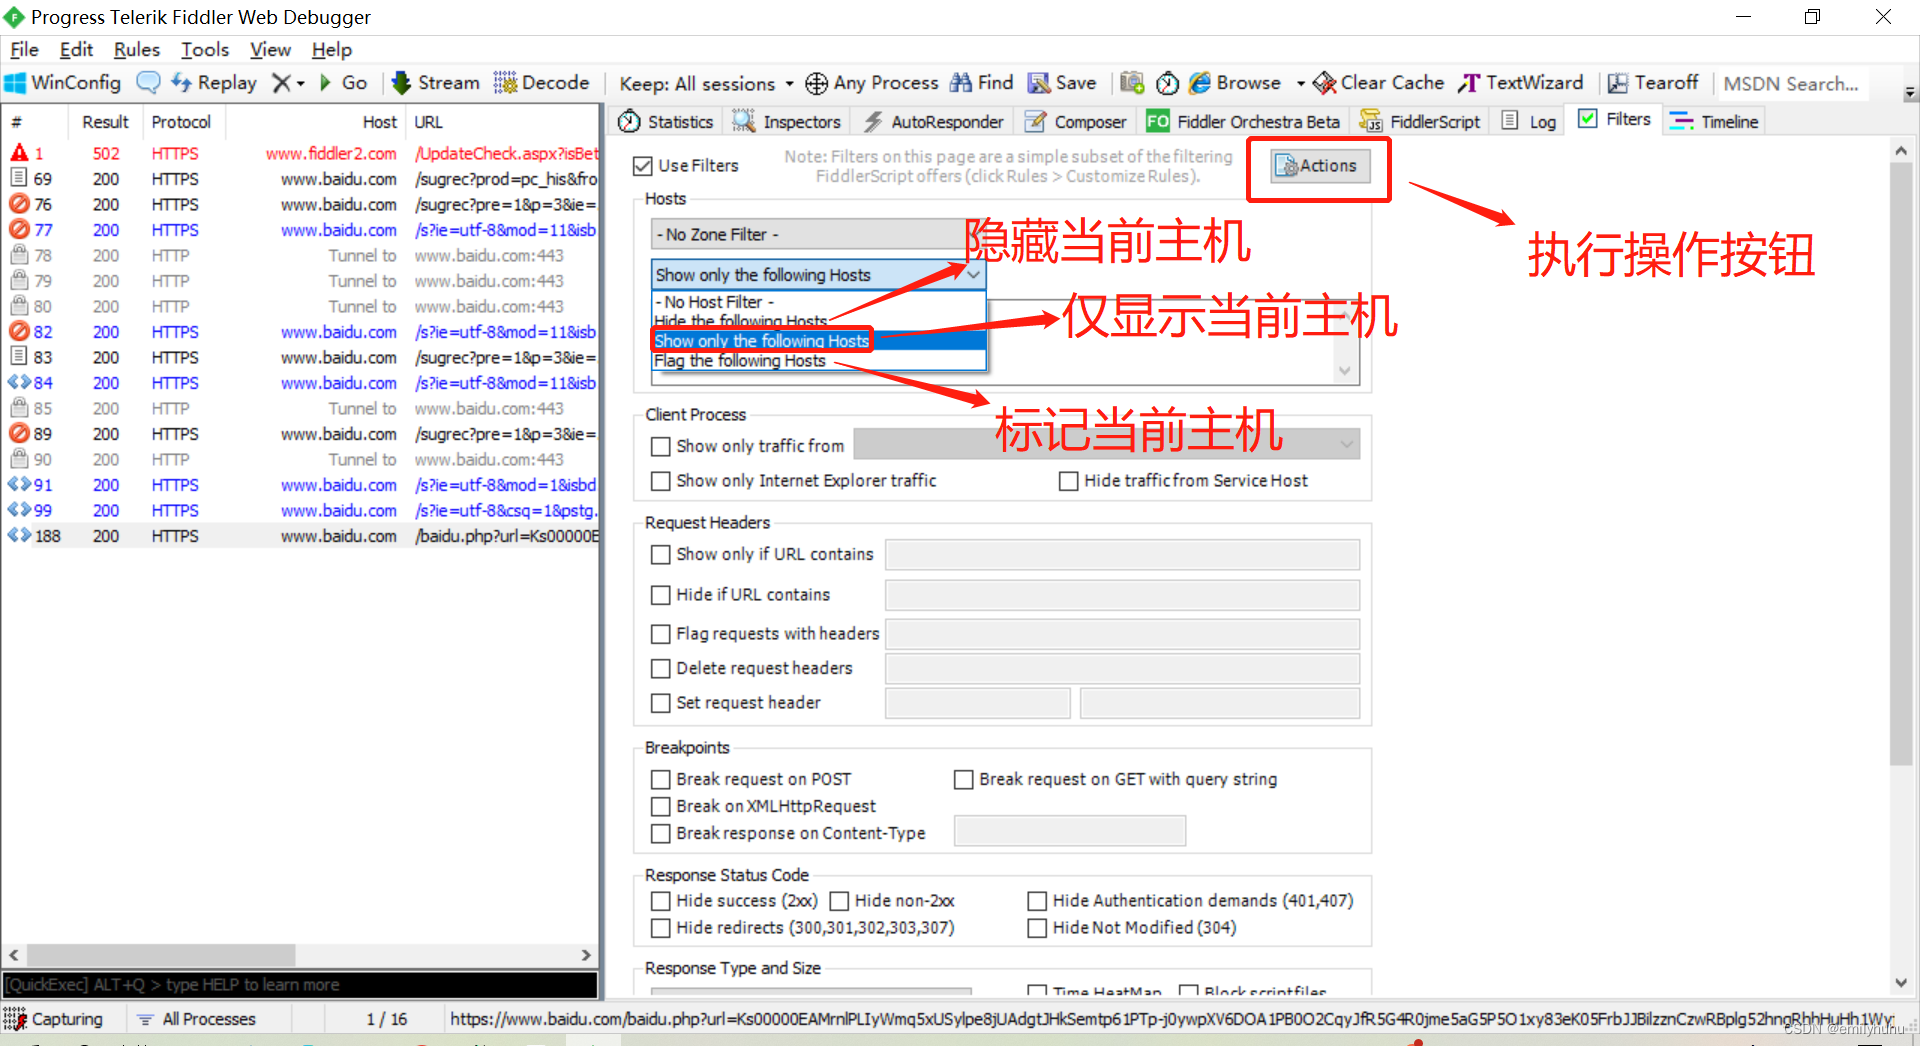The image size is (1920, 1046).
Task: Enable Flag requests with headers
Action: pyautogui.click(x=660, y=634)
